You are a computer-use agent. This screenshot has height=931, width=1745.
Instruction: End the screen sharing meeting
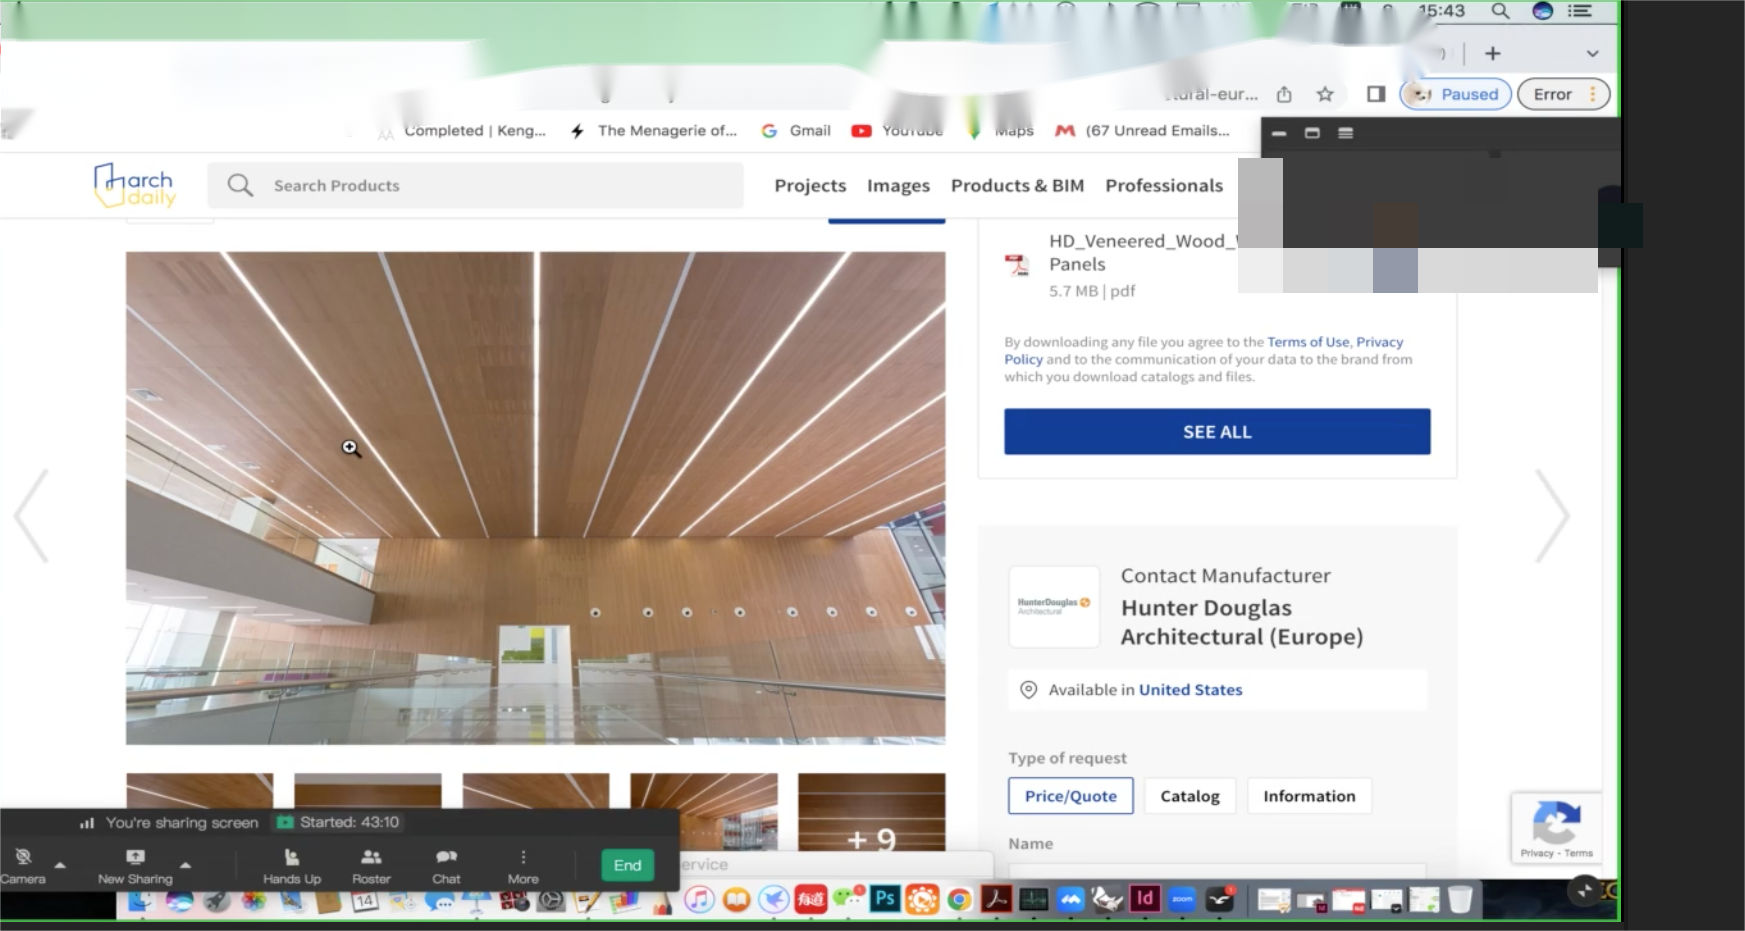coord(627,865)
